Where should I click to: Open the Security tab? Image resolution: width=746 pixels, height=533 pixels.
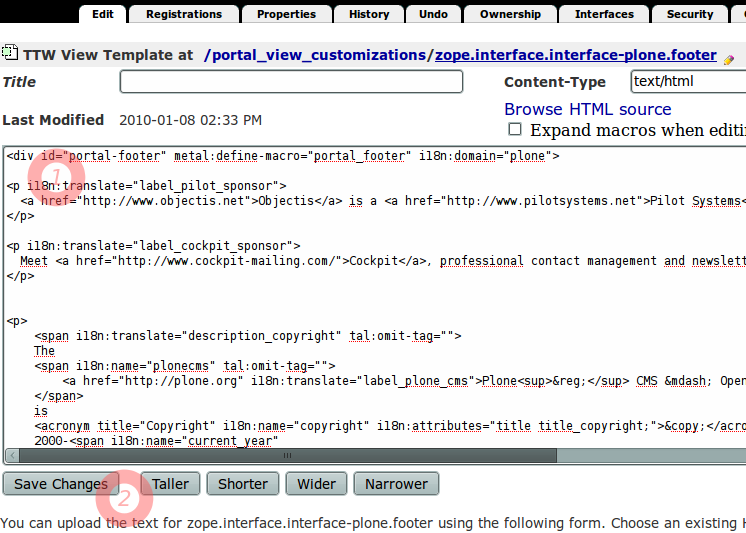click(690, 14)
